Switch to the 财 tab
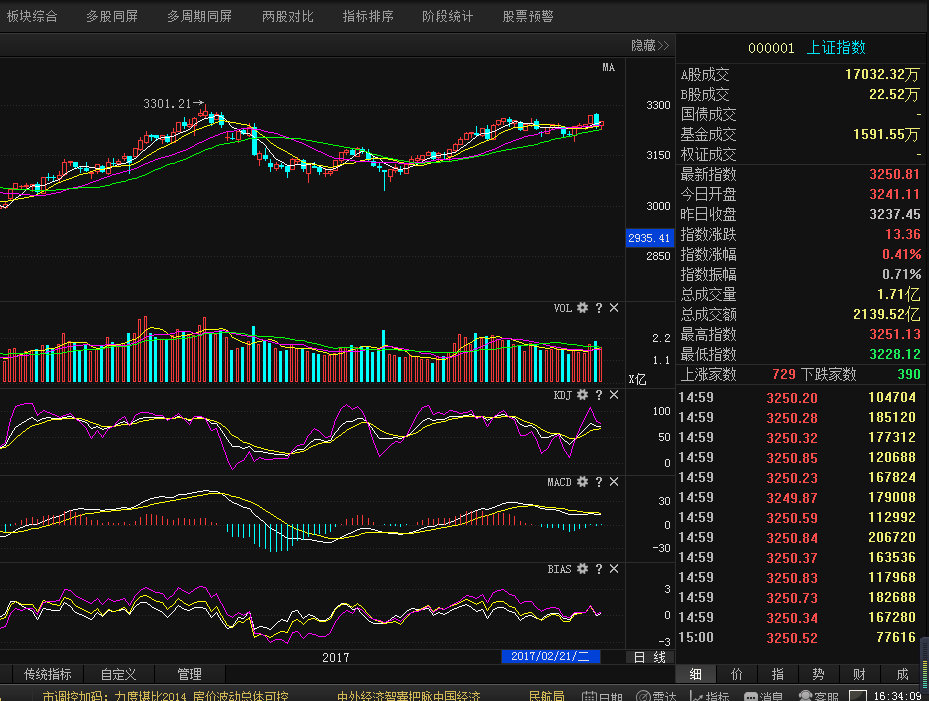The height and width of the screenshot is (701, 929). [859, 674]
